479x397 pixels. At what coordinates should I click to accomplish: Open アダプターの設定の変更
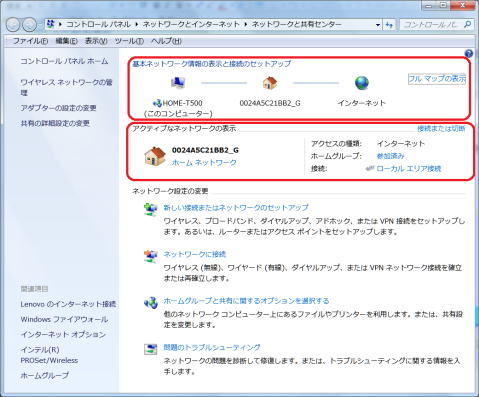tap(58, 108)
